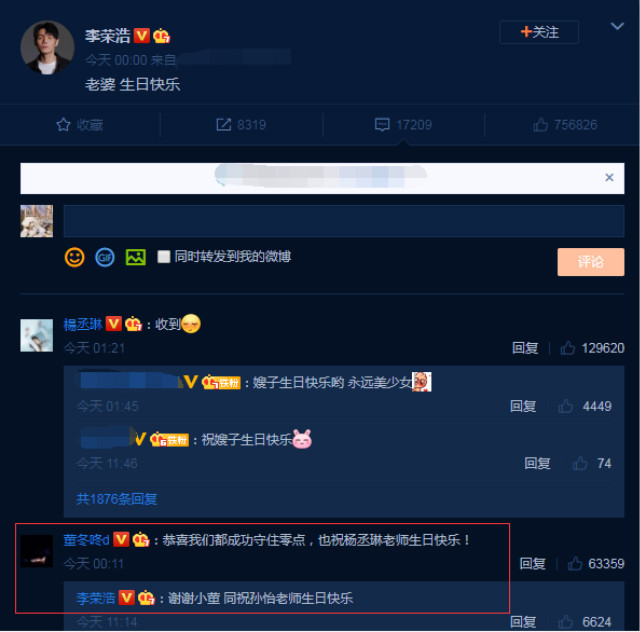Like 董冬咚d's comment showing 63359
The image size is (640, 632).
coord(575,564)
